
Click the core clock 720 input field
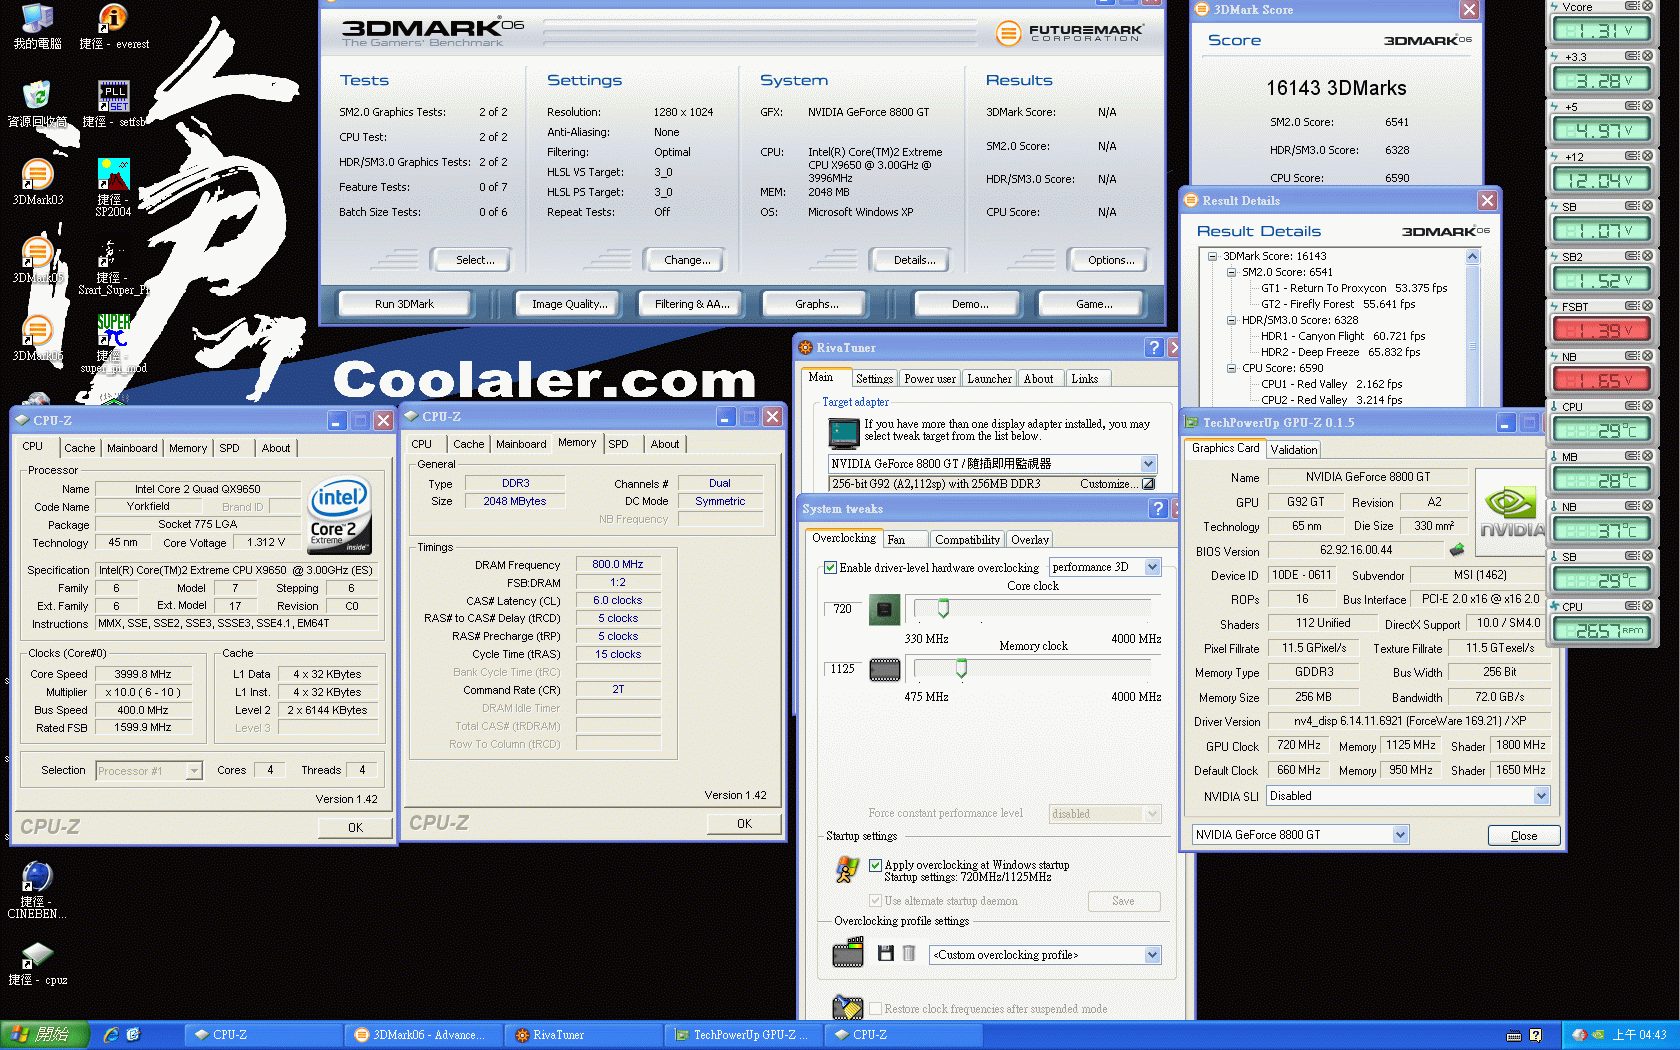click(844, 608)
